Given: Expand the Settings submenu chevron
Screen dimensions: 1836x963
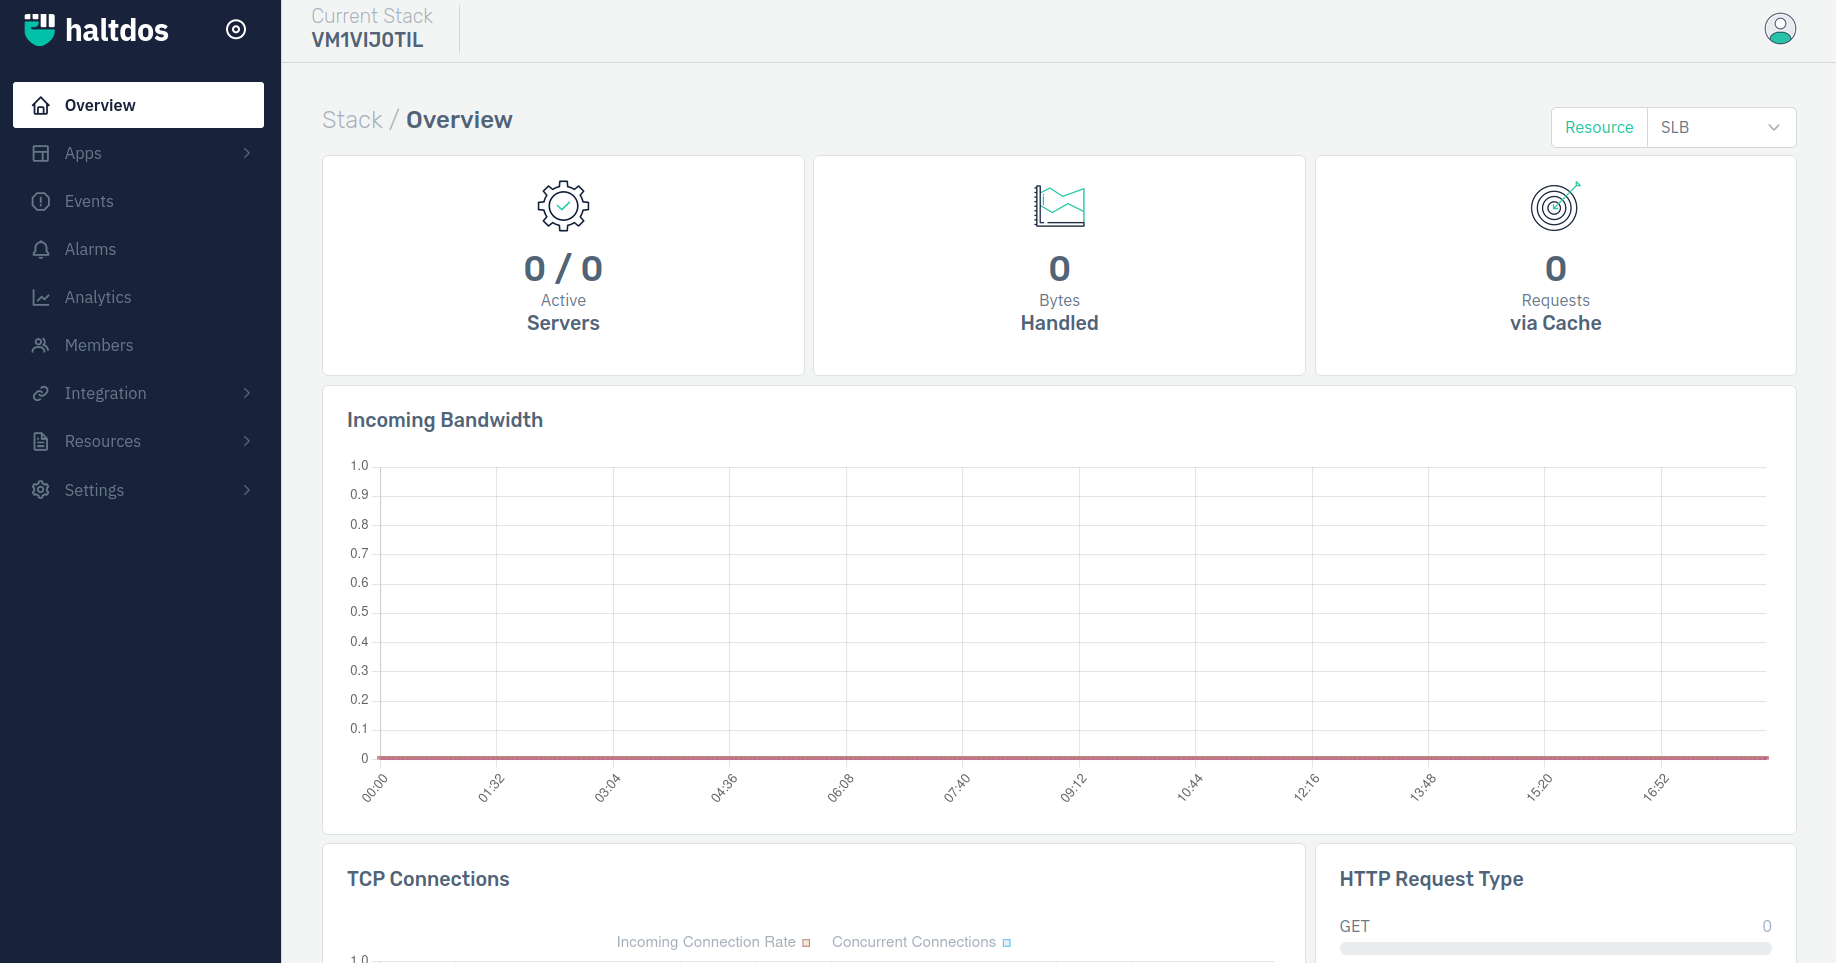Looking at the screenshot, I should pyautogui.click(x=246, y=490).
